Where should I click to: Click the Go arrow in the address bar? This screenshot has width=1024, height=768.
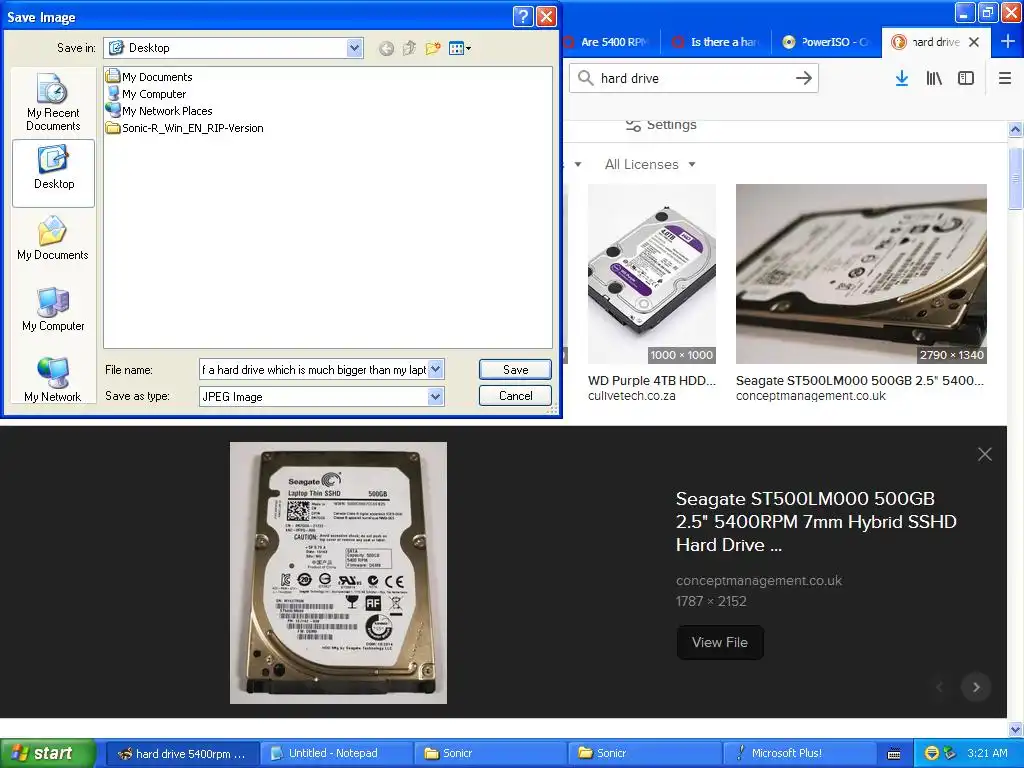click(804, 78)
